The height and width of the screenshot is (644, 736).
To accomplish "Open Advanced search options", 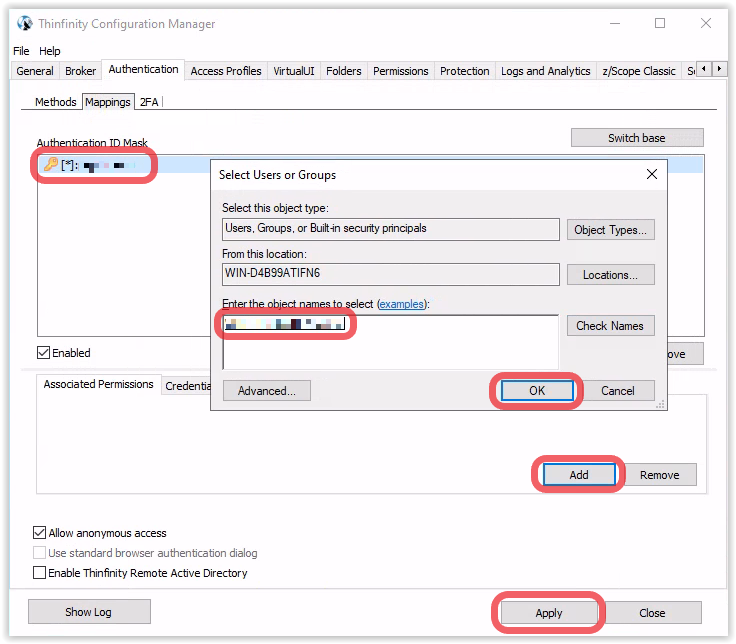I will [x=267, y=391].
